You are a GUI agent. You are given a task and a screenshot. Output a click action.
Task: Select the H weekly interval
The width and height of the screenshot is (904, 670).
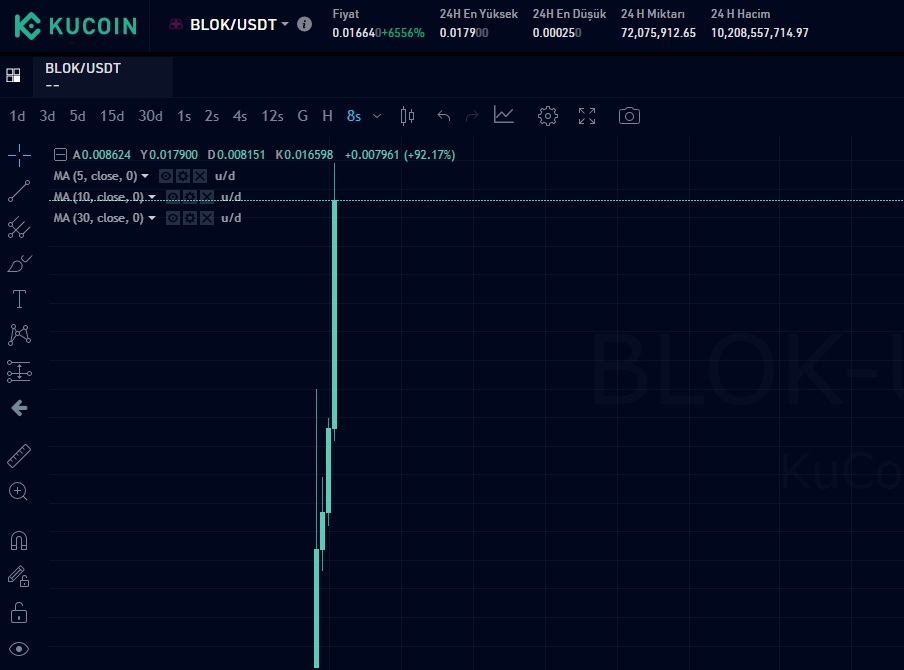pyautogui.click(x=327, y=116)
